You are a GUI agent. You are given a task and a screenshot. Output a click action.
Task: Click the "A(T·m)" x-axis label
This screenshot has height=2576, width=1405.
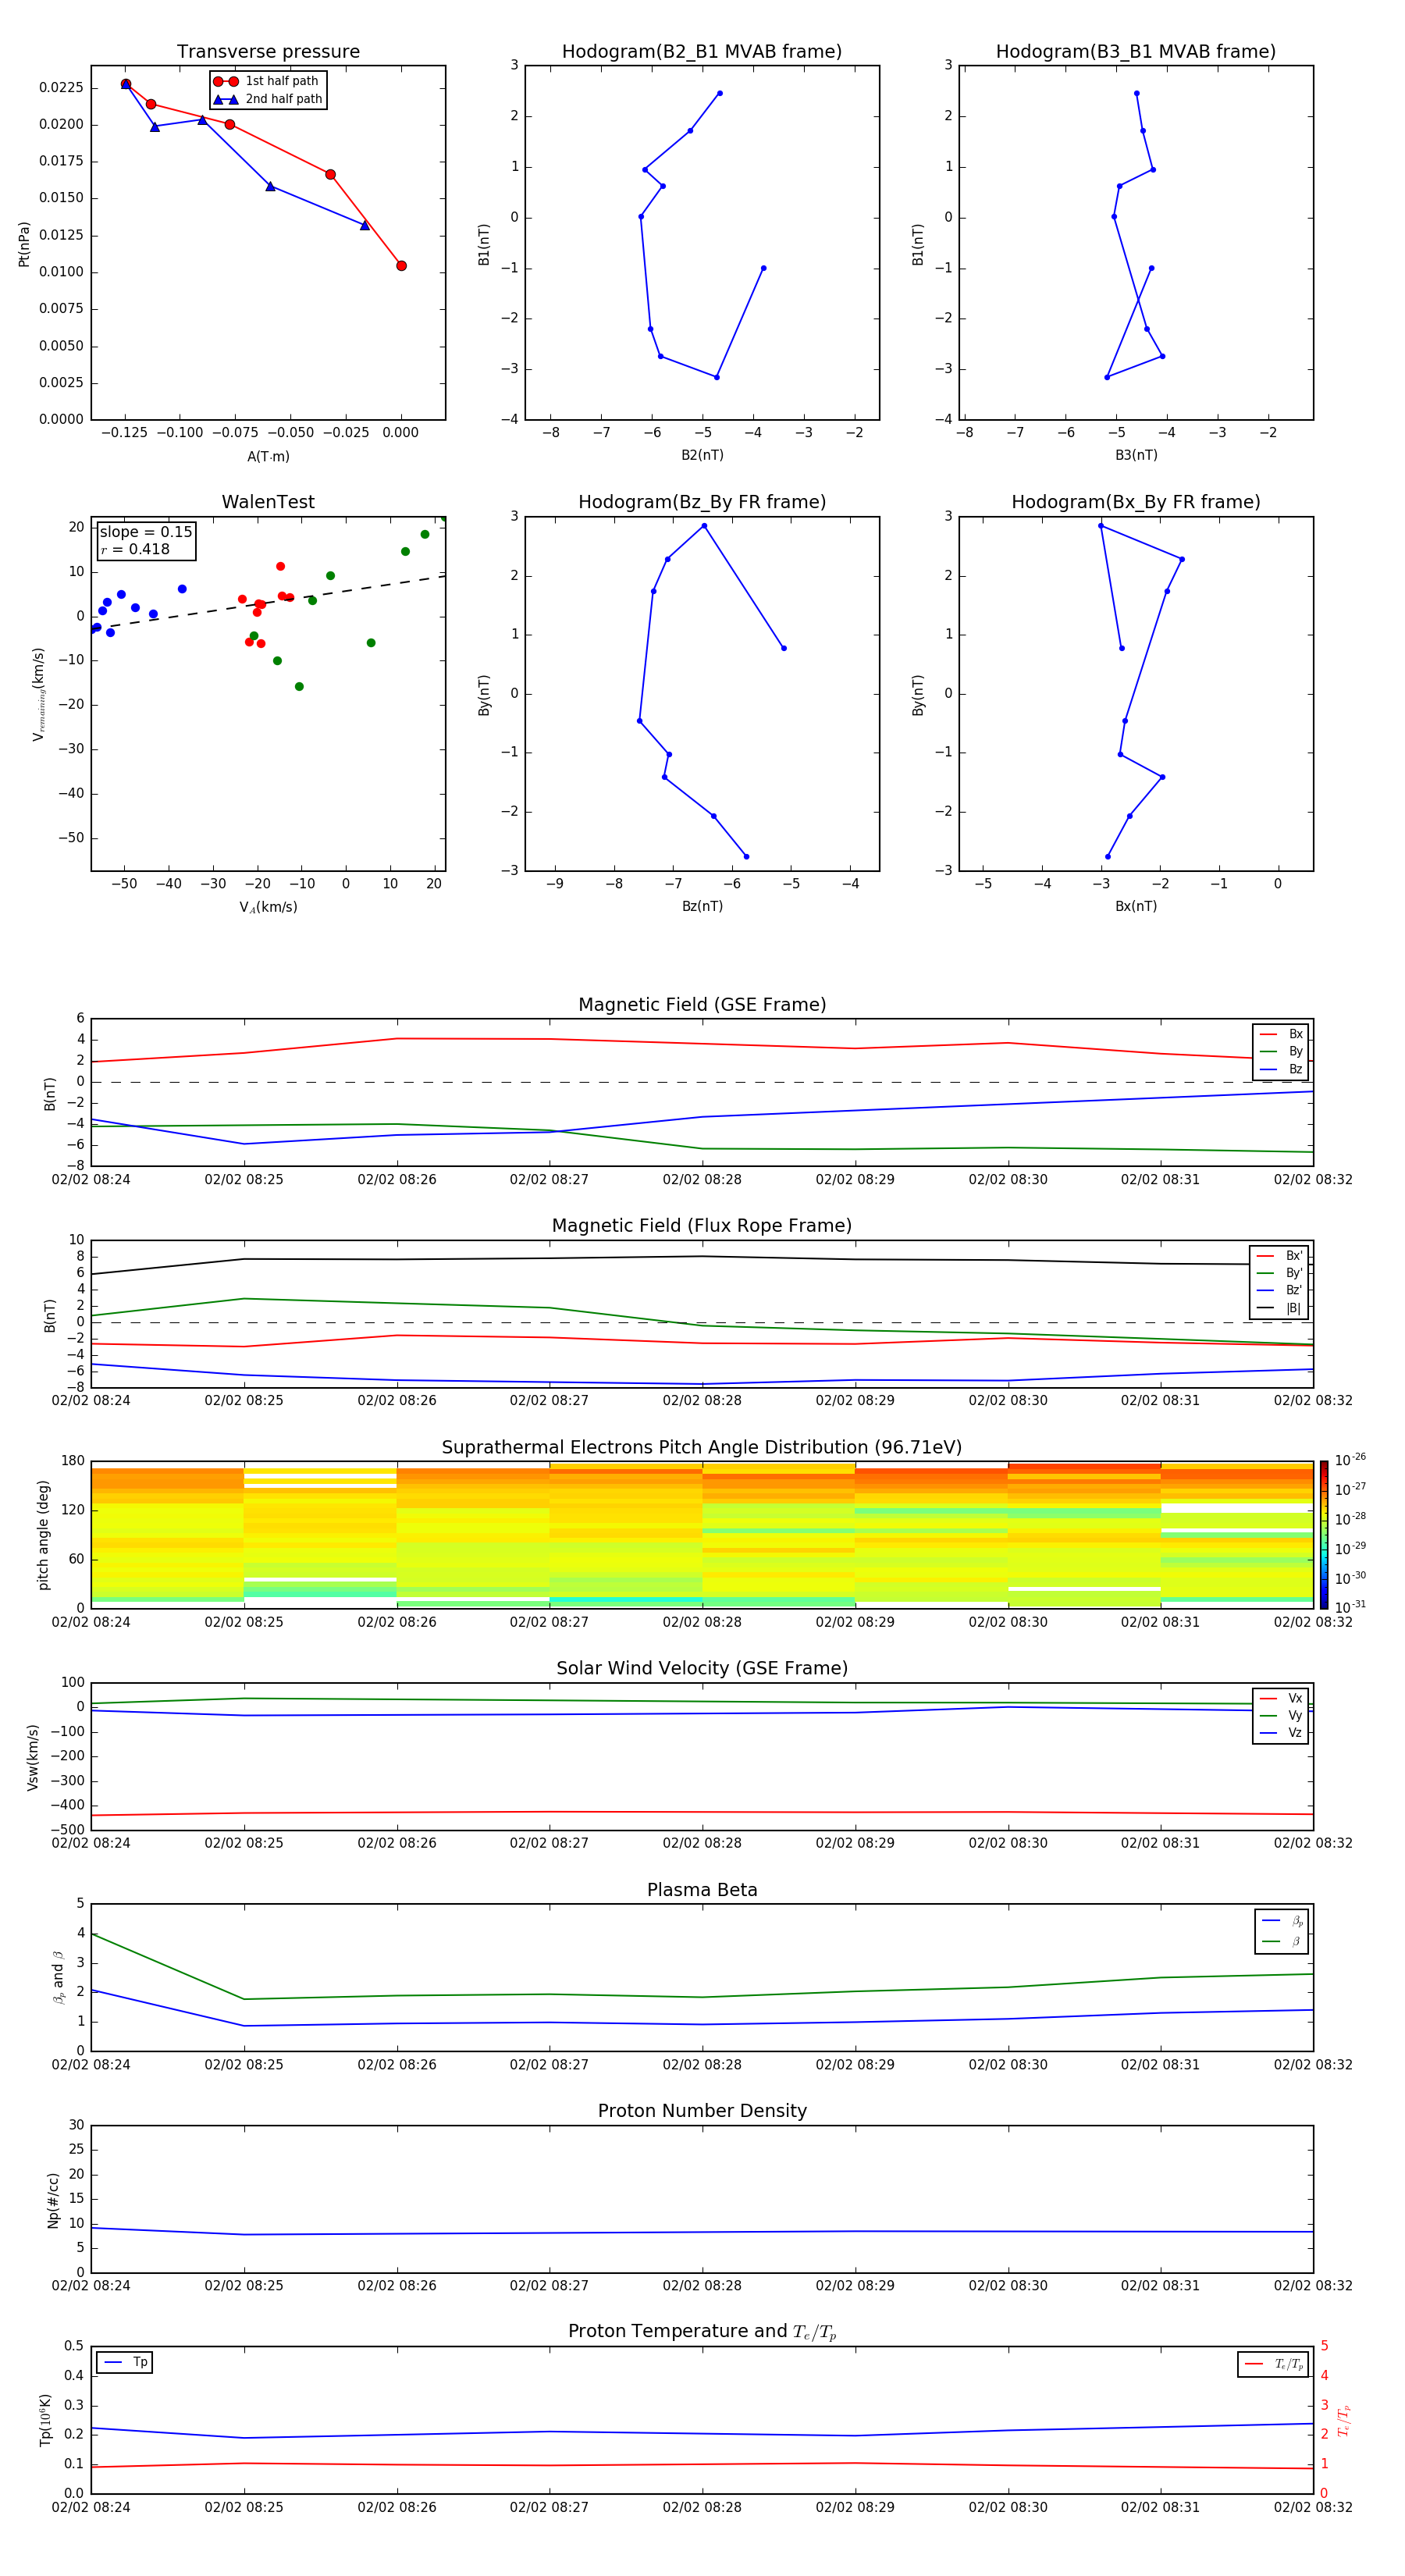coord(268,457)
